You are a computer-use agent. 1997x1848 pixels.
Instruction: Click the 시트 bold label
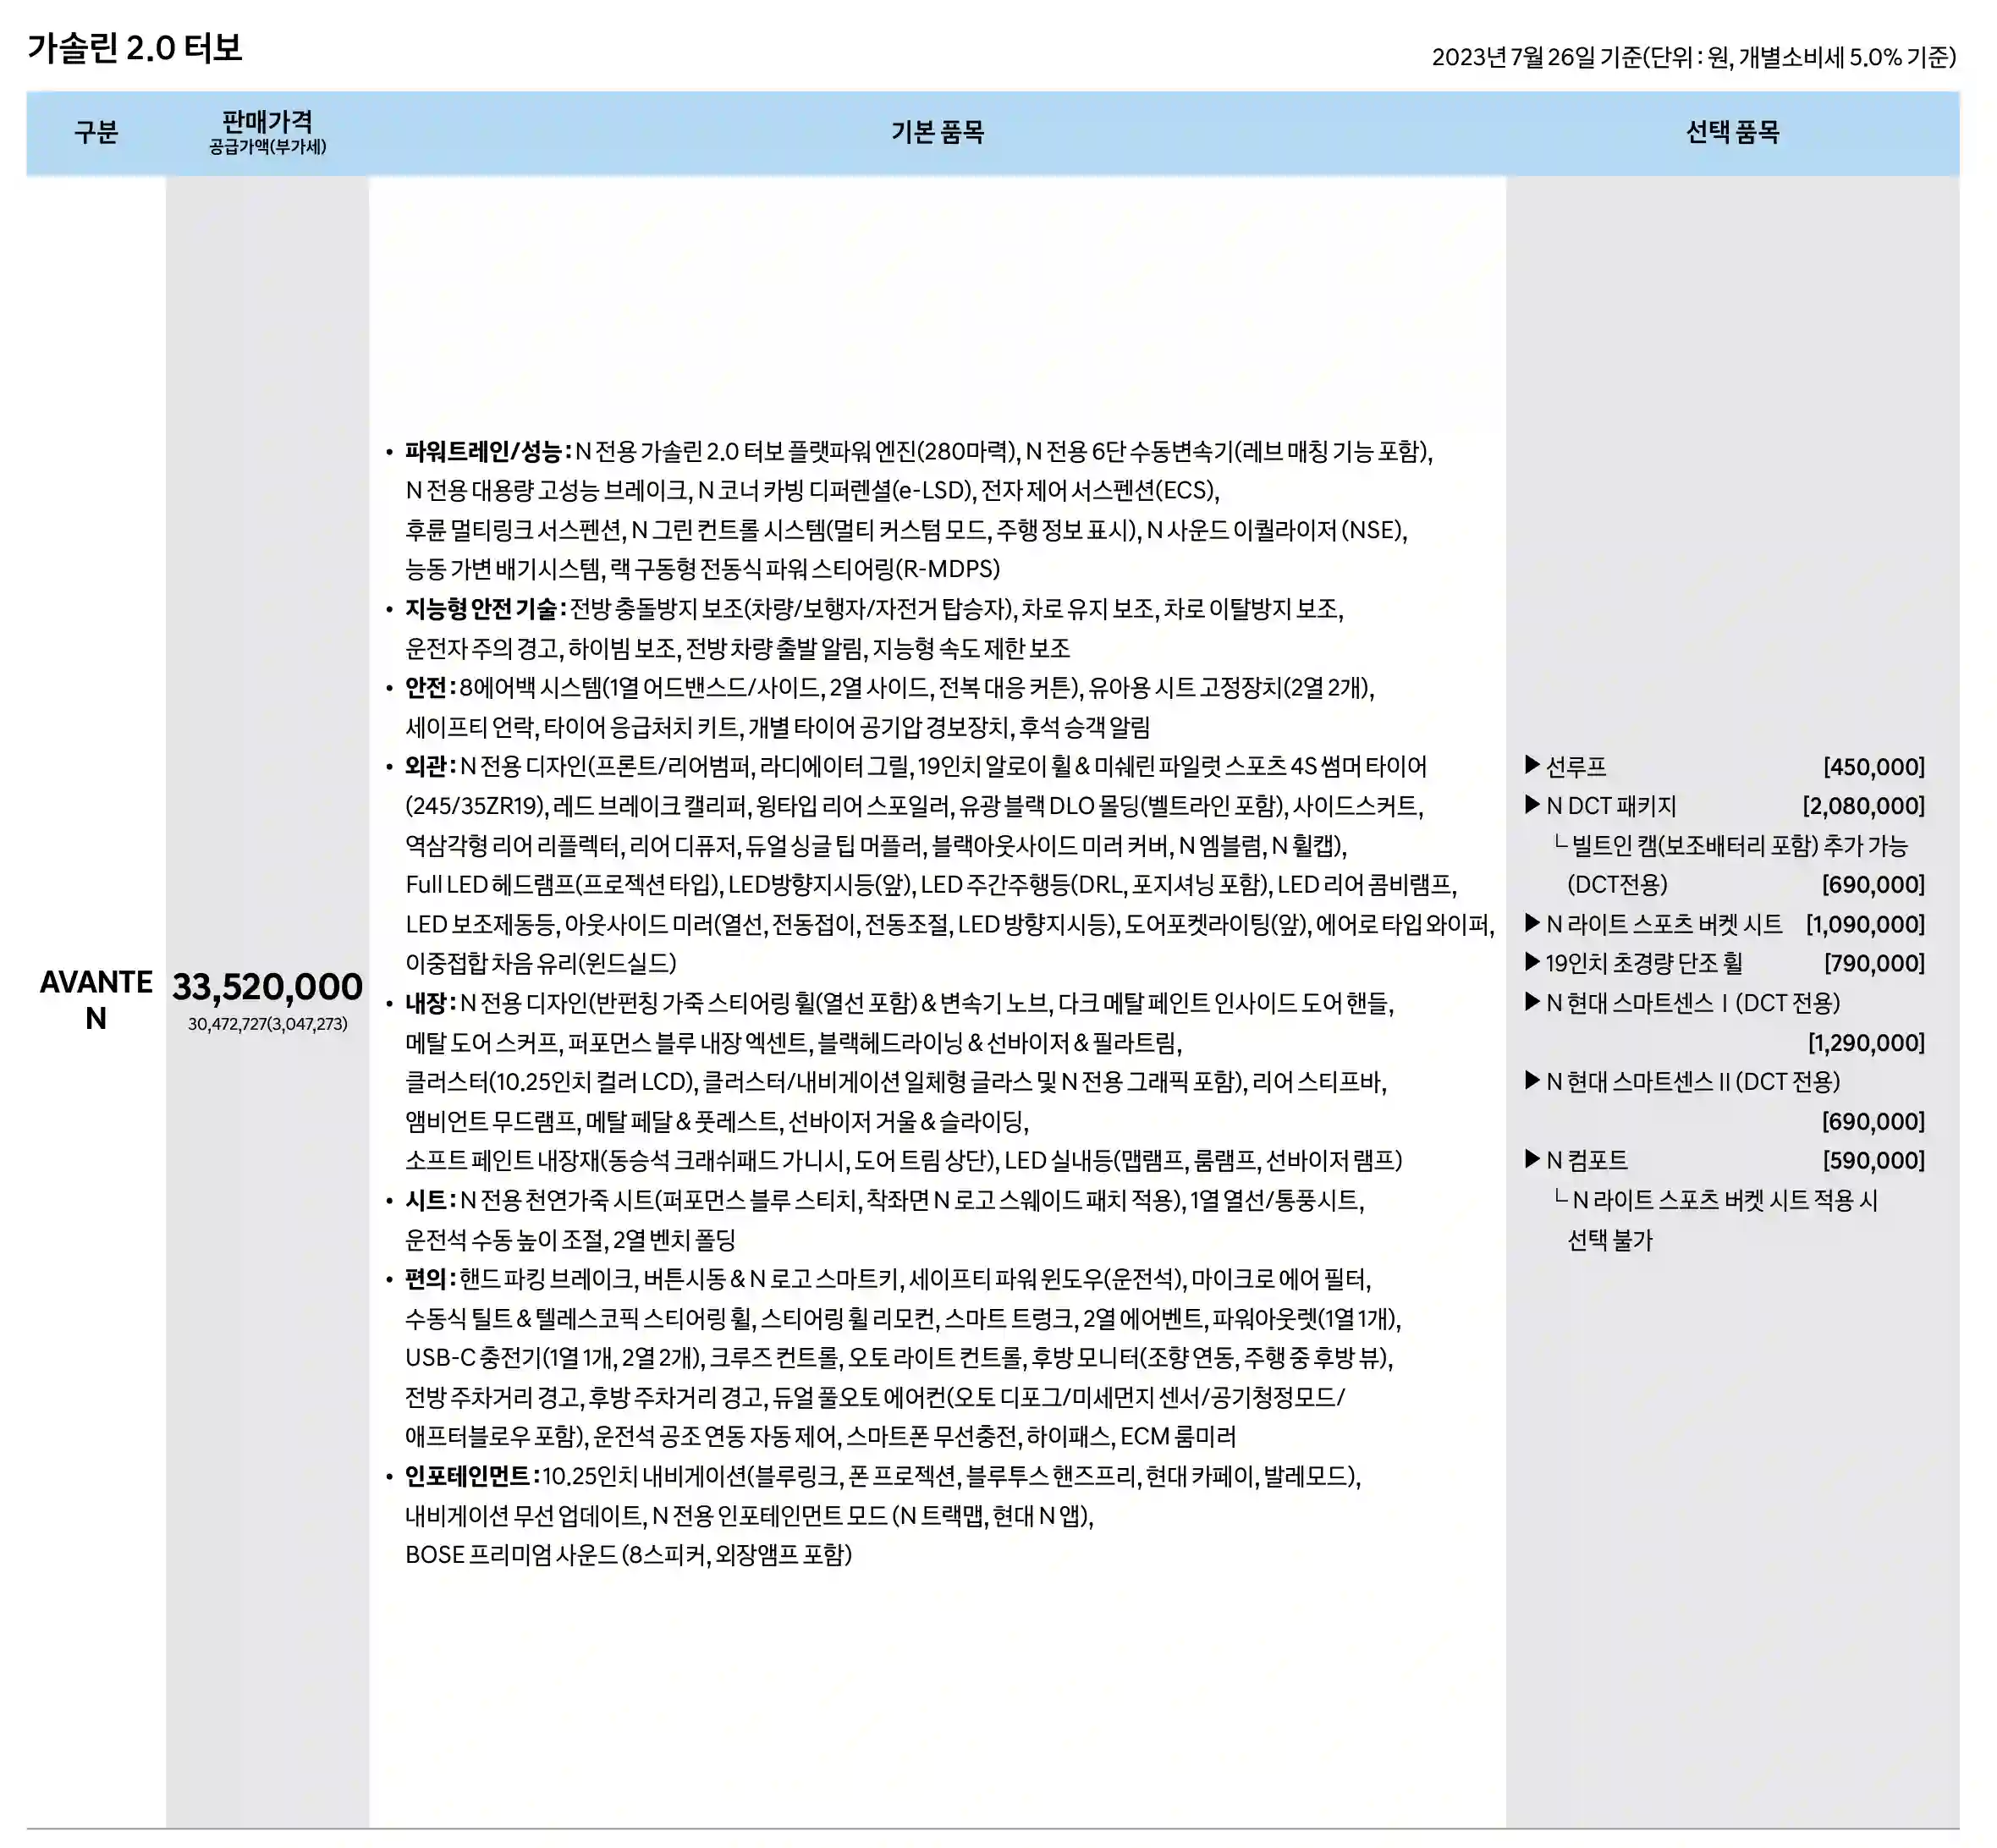(430, 1200)
